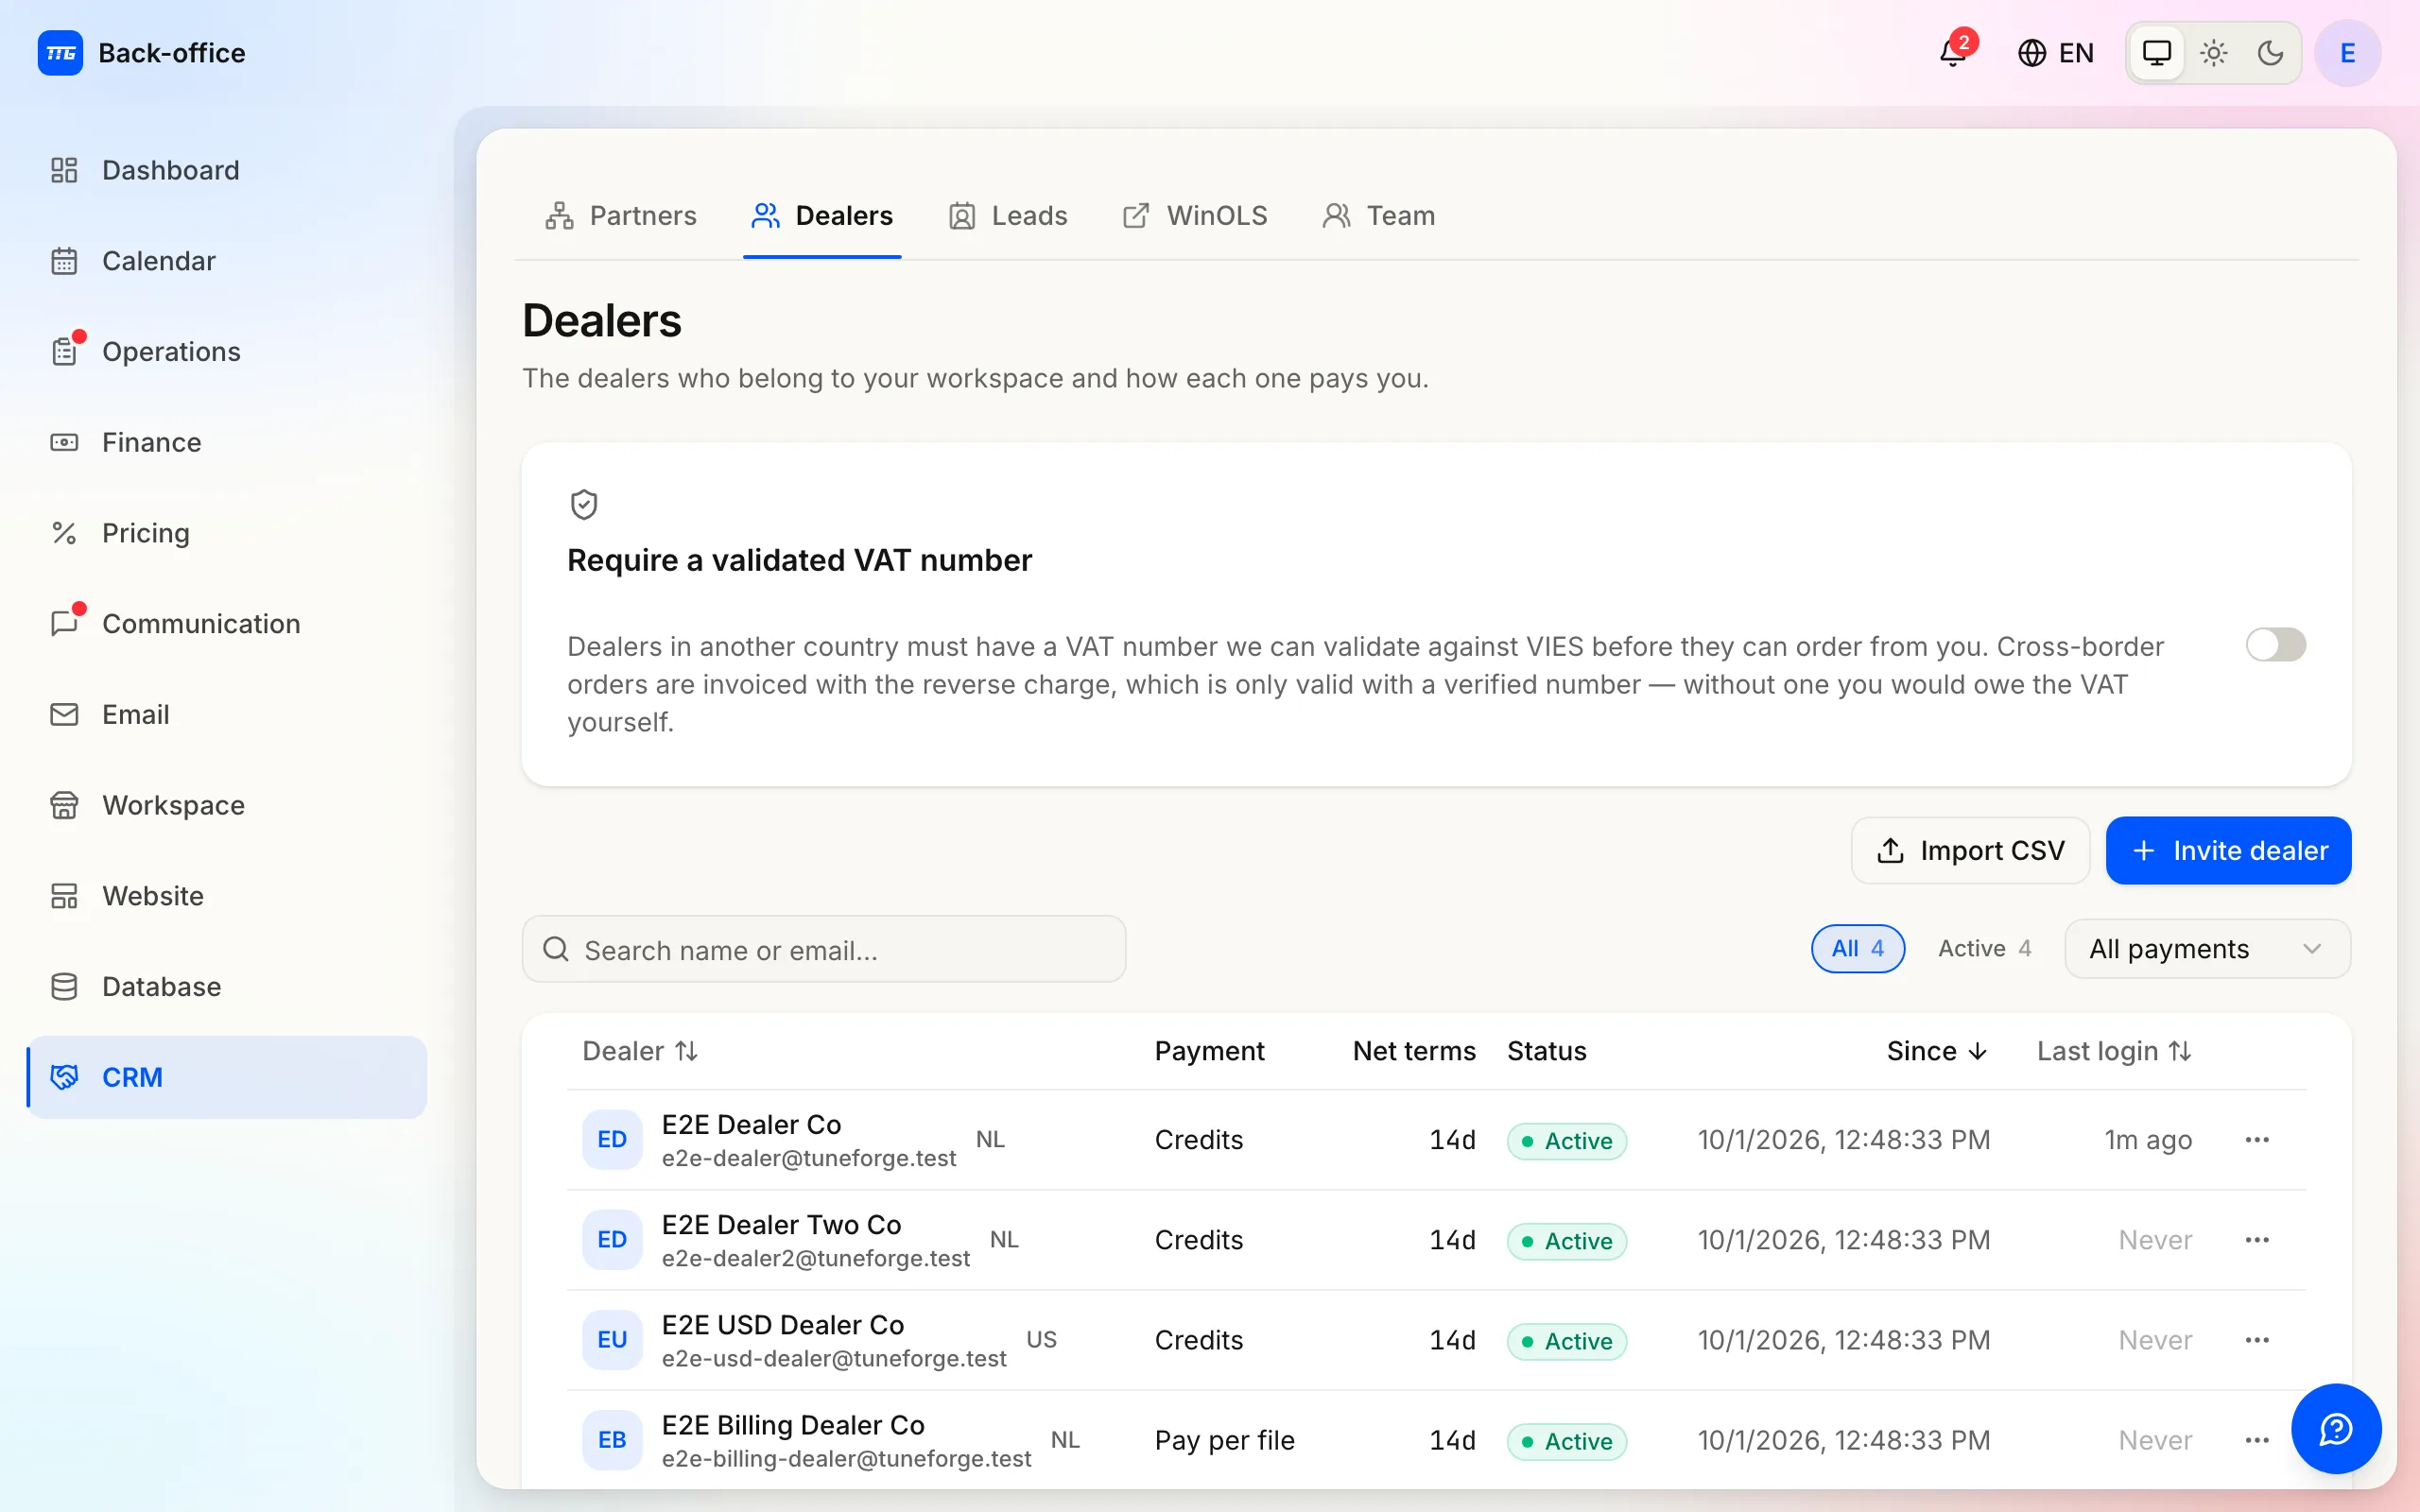Select CRM in sidebar

[x=227, y=1077]
